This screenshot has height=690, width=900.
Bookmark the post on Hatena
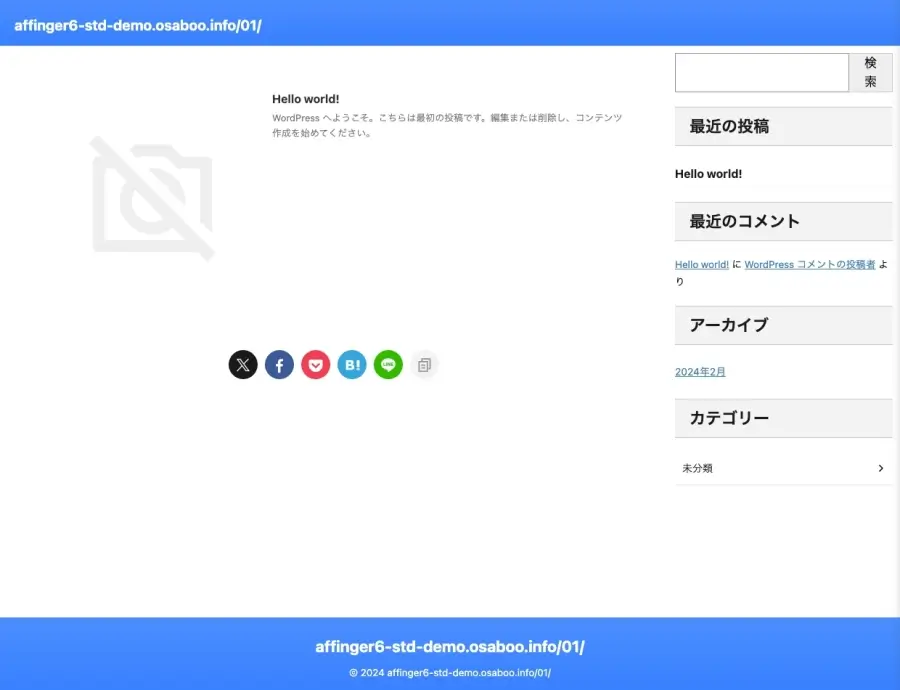[x=352, y=364]
